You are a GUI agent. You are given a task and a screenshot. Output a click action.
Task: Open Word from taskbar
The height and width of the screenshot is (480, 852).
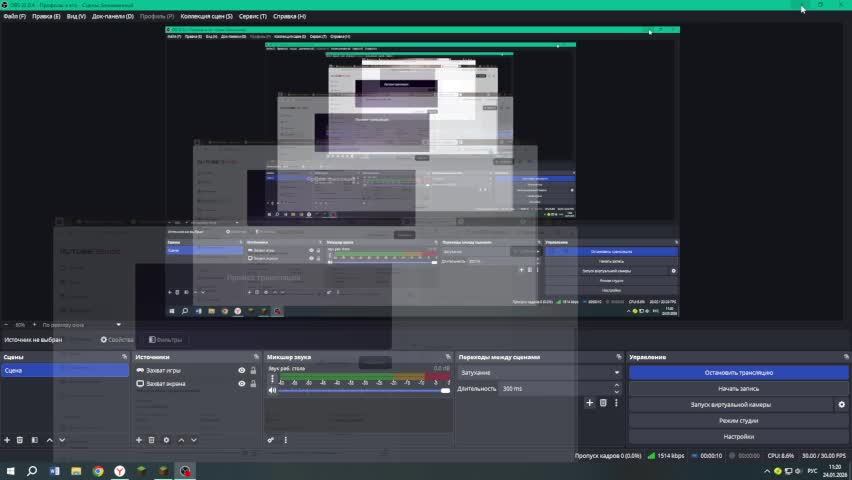click(54, 471)
